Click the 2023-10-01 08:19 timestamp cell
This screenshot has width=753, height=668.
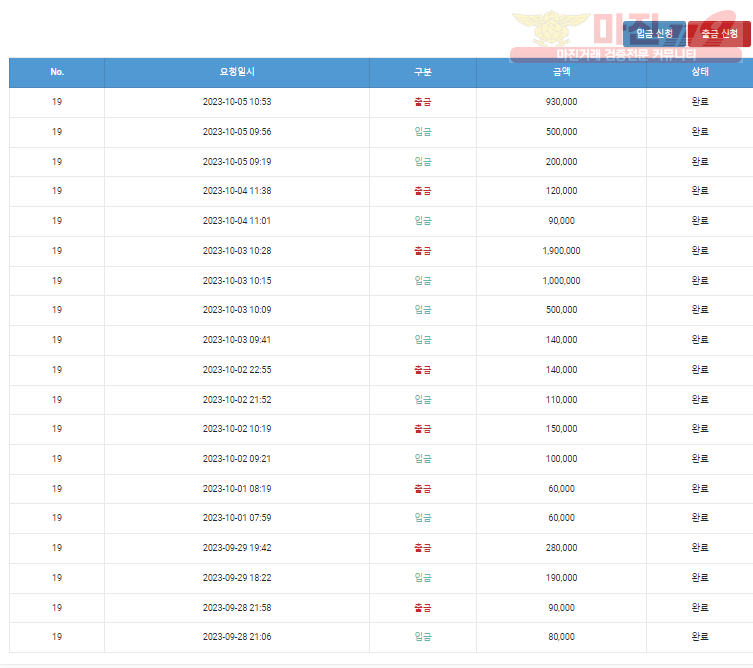(237, 489)
